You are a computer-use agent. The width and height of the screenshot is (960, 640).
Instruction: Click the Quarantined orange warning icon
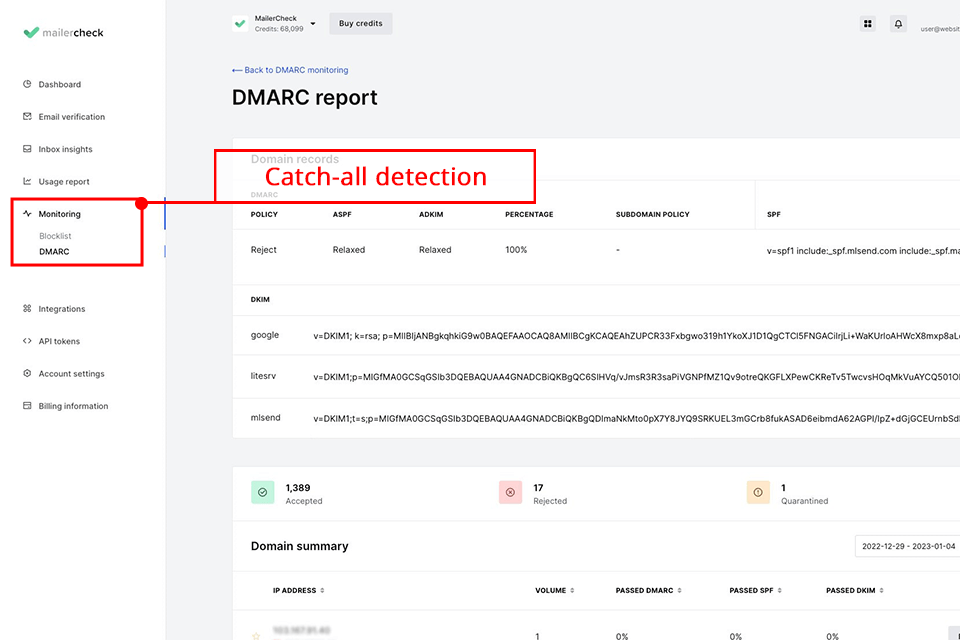pyautogui.click(x=758, y=492)
